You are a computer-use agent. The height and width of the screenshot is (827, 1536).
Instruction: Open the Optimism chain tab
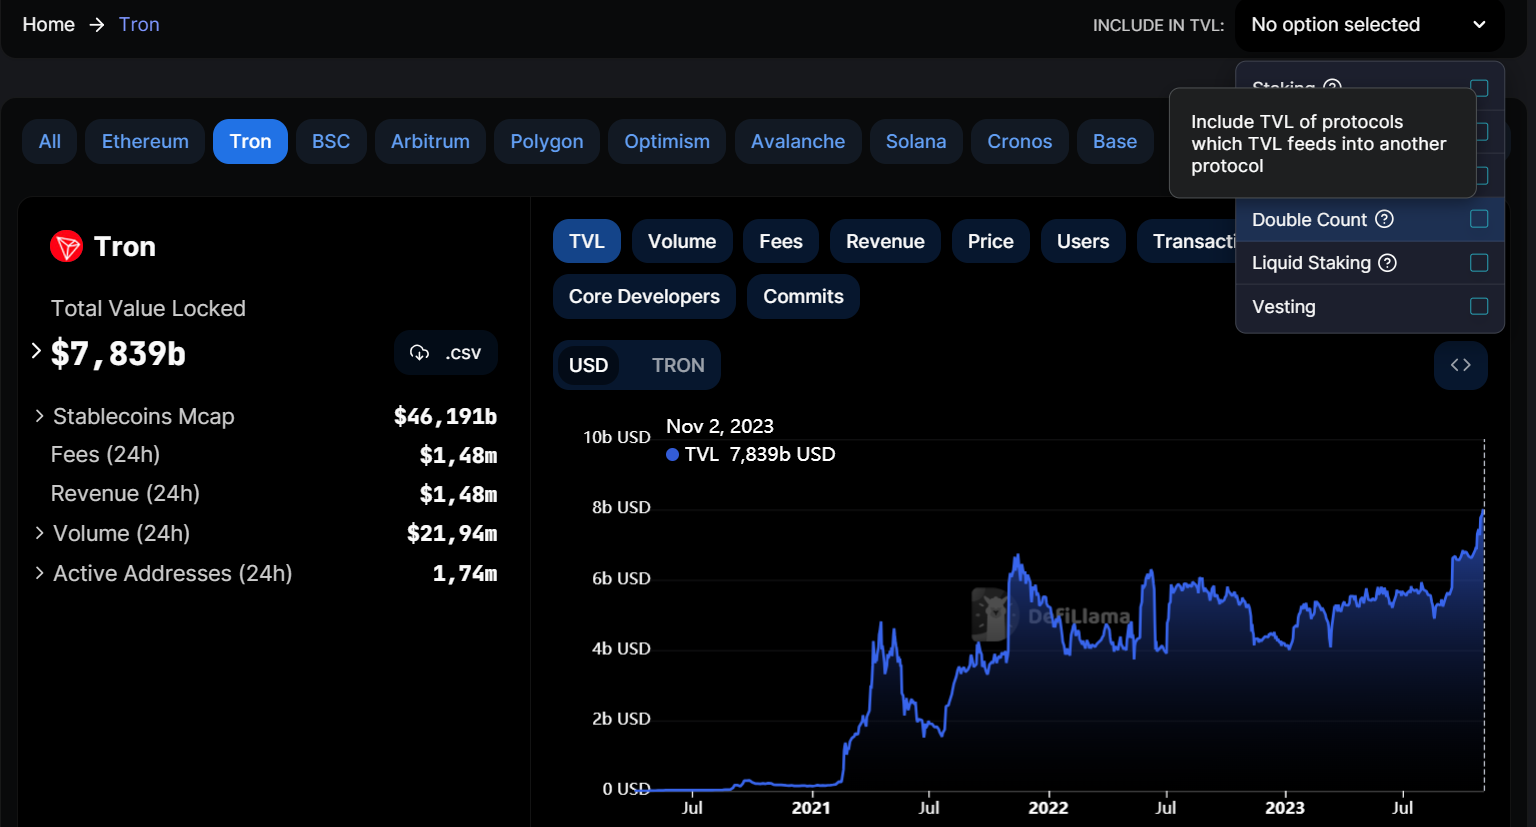pyautogui.click(x=667, y=141)
